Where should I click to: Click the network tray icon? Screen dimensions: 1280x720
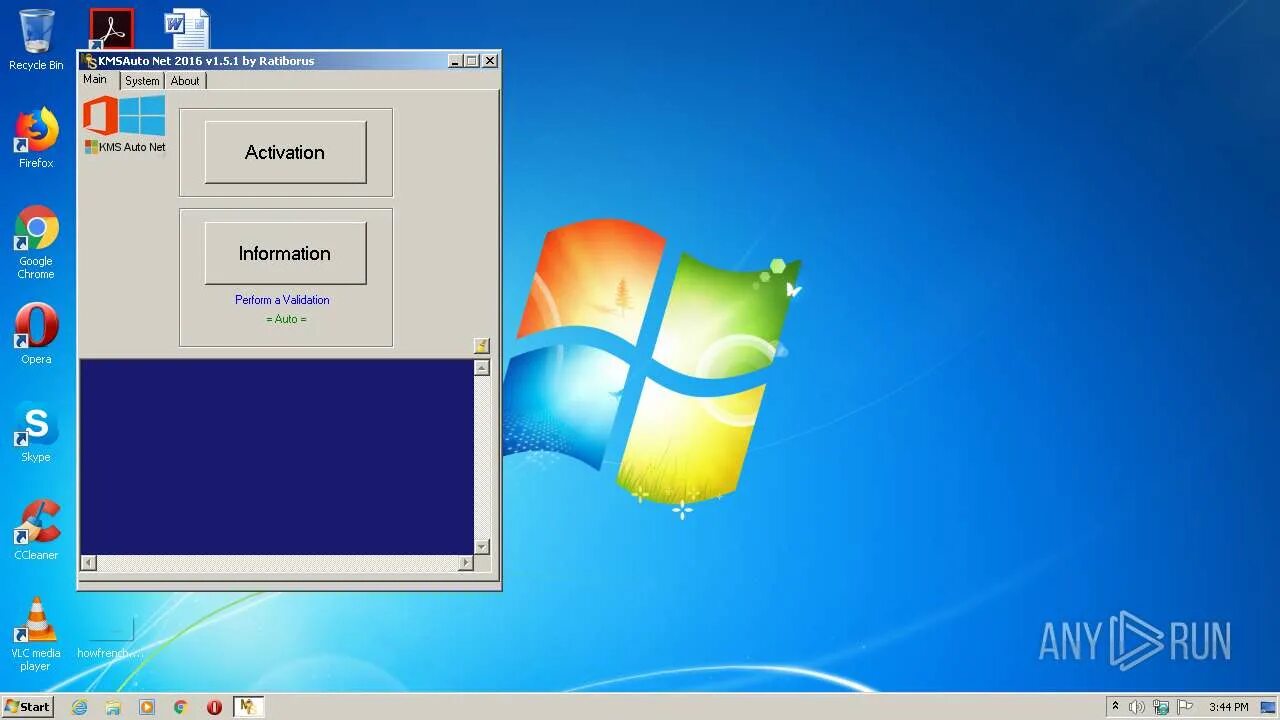click(x=1161, y=707)
